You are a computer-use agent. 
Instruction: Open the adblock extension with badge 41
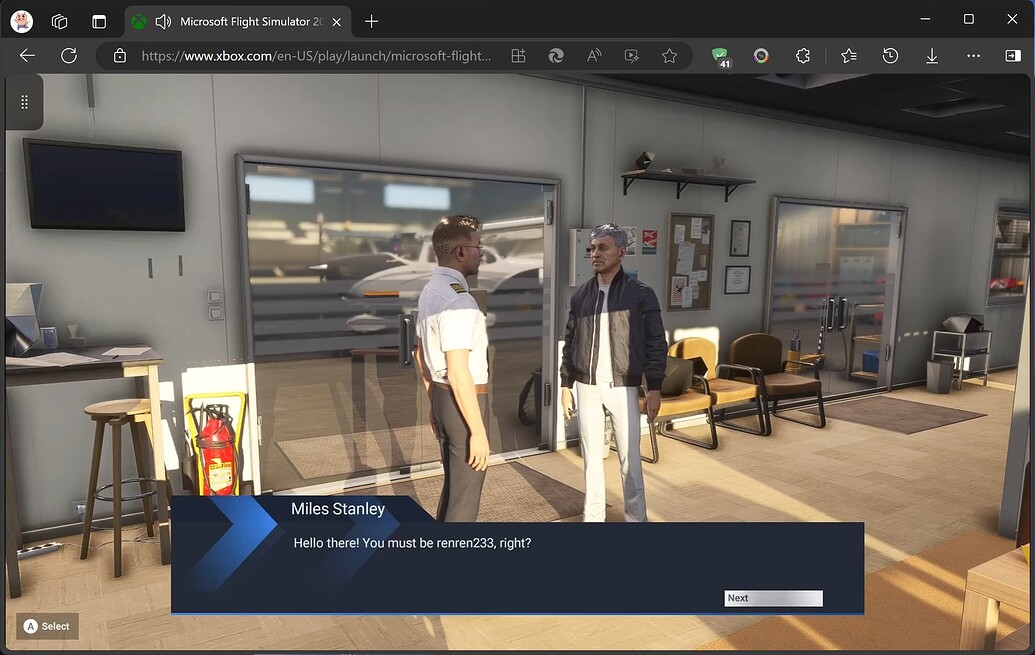click(x=721, y=56)
